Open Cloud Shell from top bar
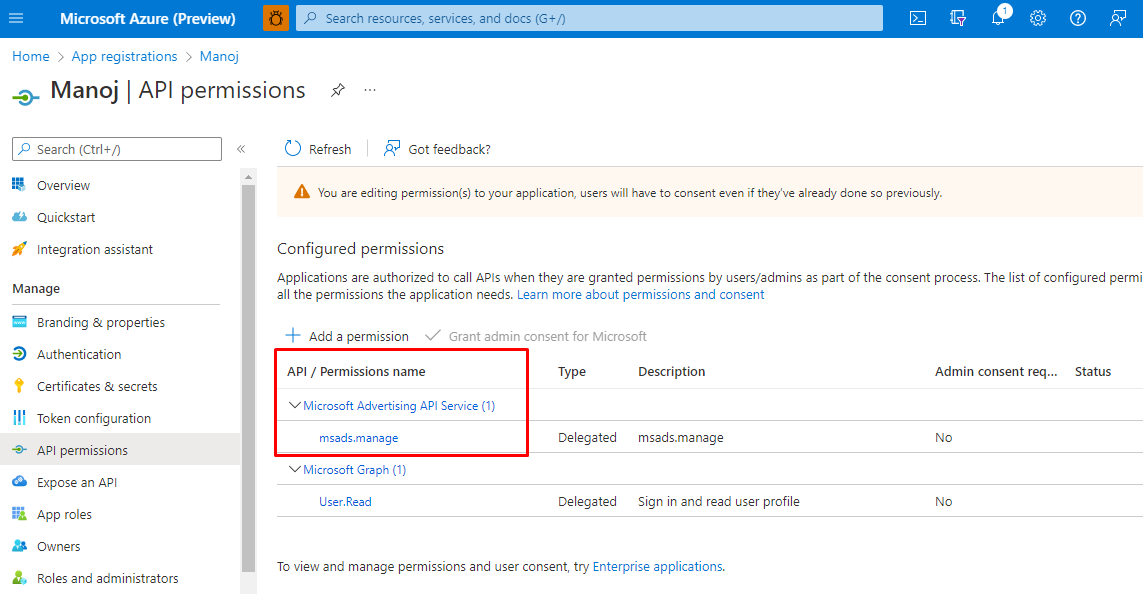The width and height of the screenshot is (1143, 594). [x=918, y=18]
